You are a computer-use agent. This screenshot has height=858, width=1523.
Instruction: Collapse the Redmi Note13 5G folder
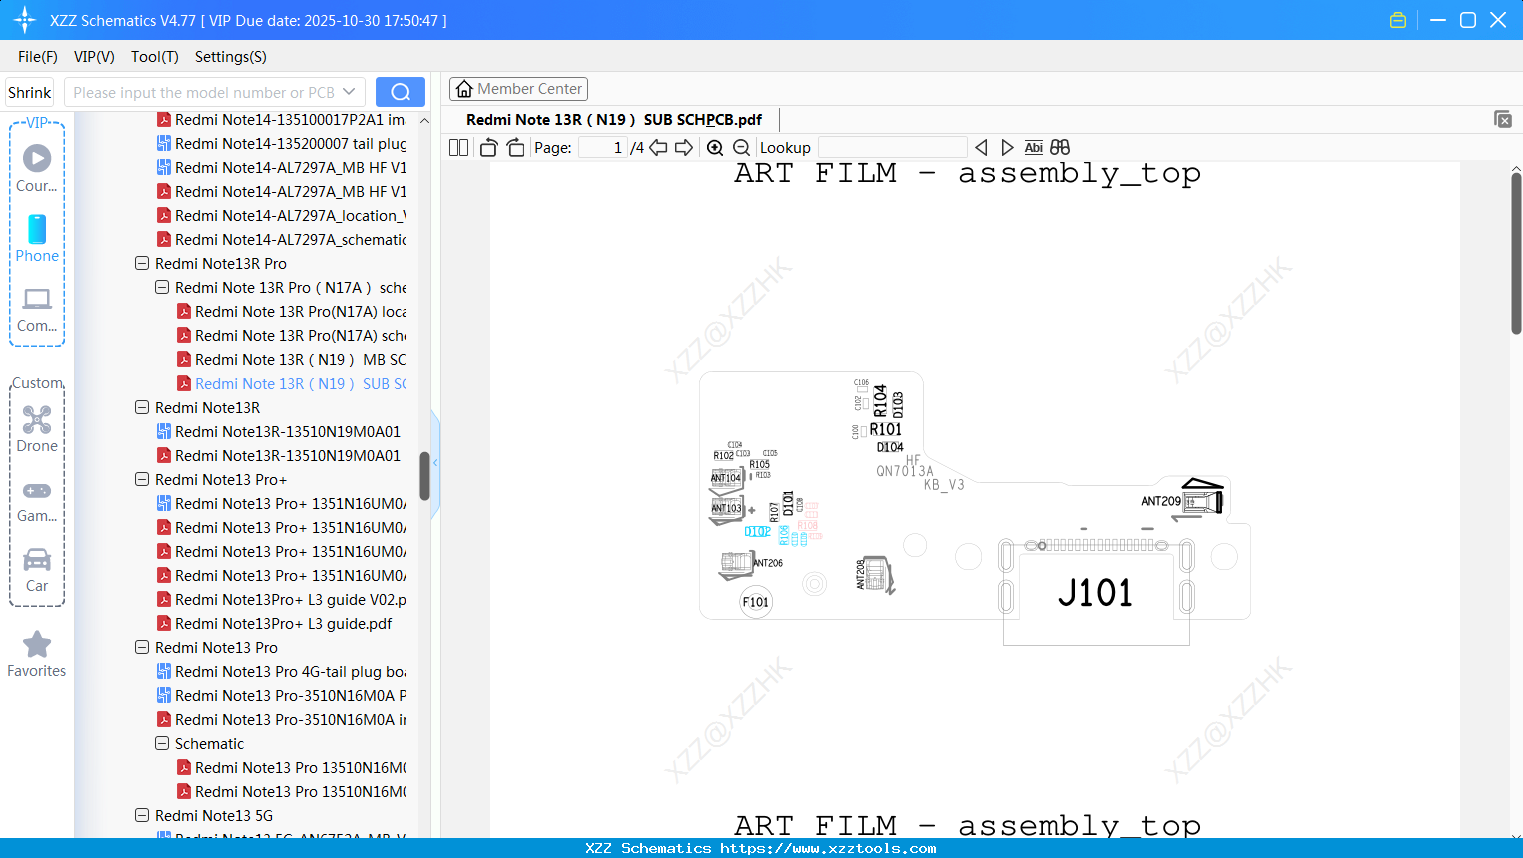(142, 816)
